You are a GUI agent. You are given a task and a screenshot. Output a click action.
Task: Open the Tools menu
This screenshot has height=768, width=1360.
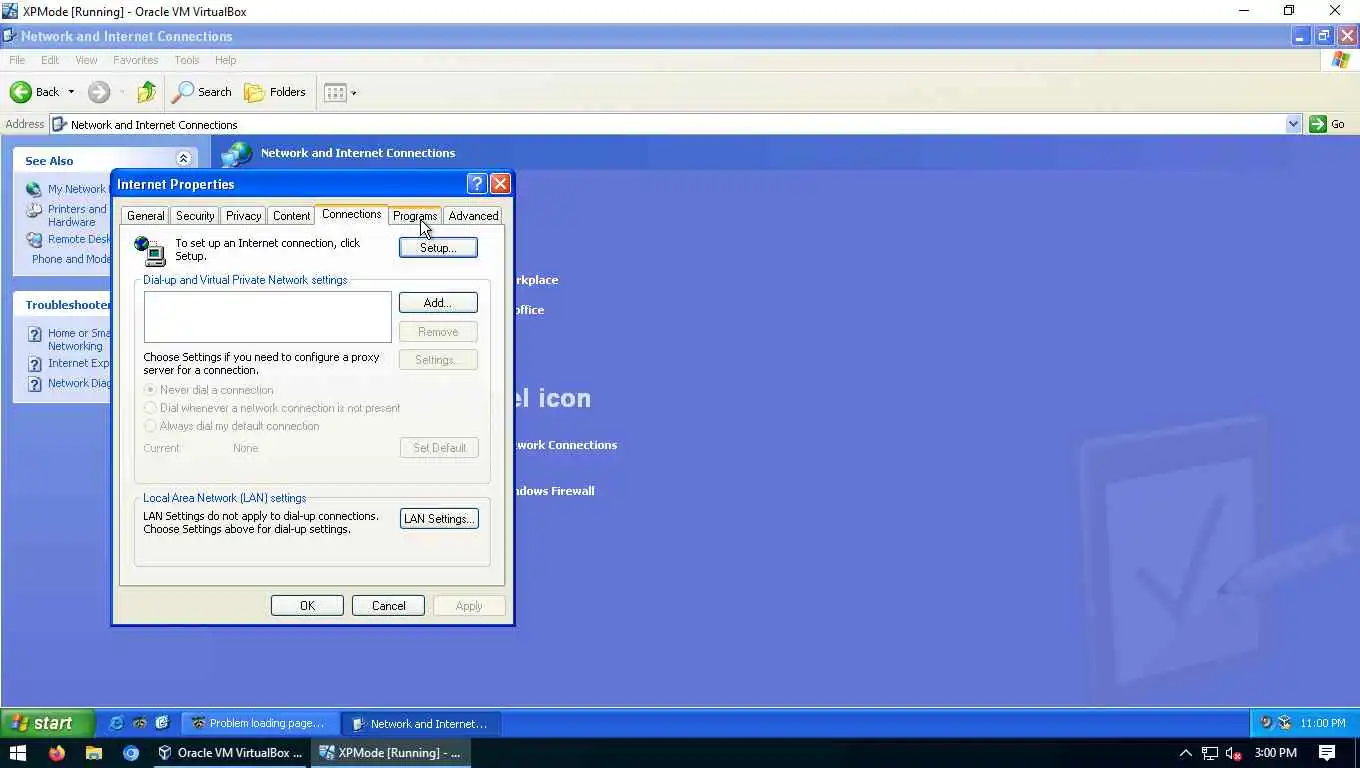point(187,60)
